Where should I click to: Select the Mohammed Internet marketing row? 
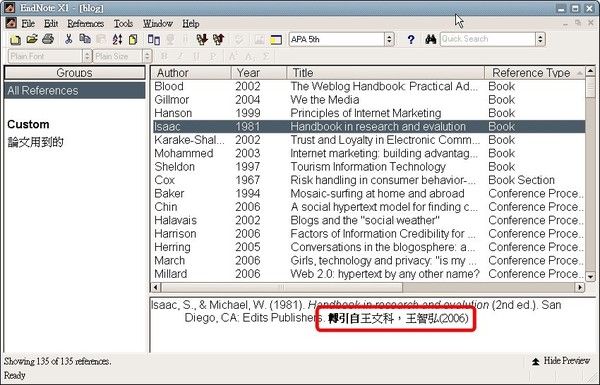[x=368, y=153]
